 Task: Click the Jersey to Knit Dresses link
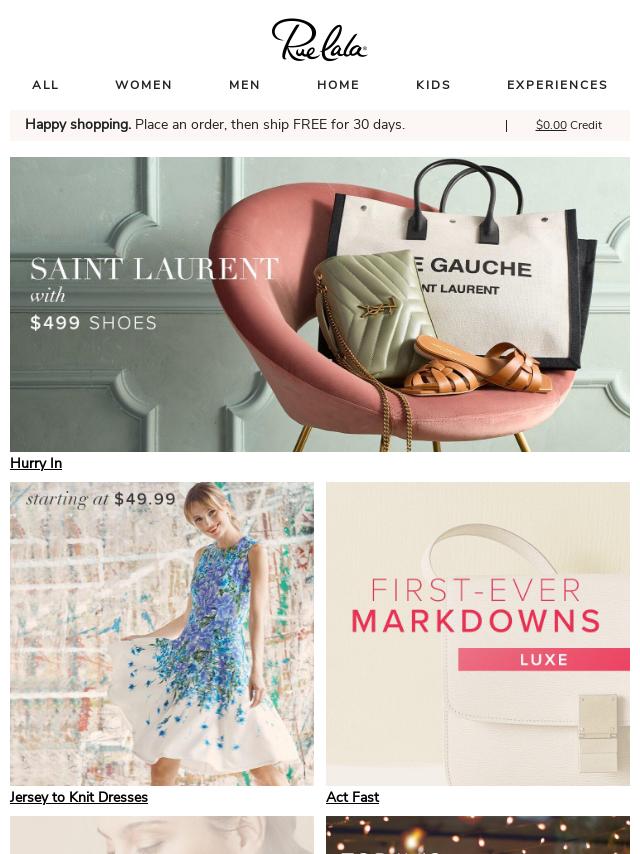point(79,797)
